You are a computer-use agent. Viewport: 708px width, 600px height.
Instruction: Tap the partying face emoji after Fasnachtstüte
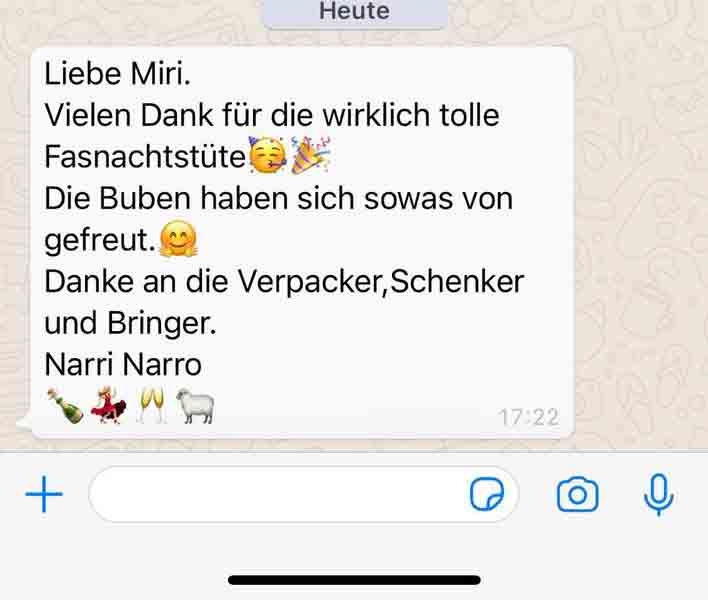268,156
